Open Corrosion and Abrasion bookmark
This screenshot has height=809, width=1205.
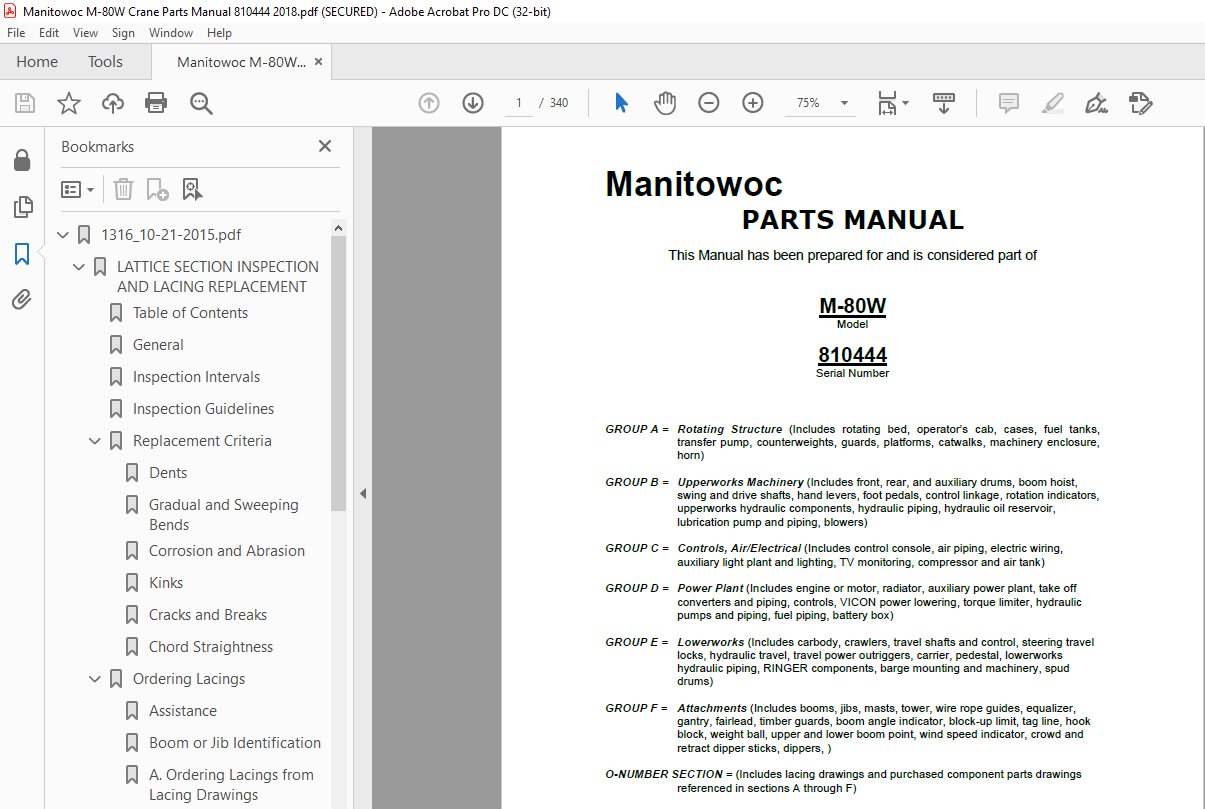(227, 551)
